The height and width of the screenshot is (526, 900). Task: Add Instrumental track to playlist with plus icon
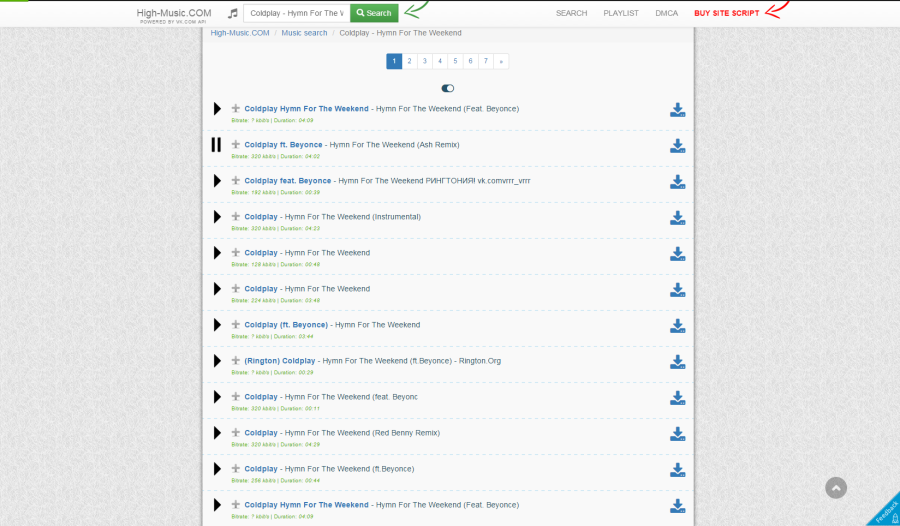pos(235,216)
